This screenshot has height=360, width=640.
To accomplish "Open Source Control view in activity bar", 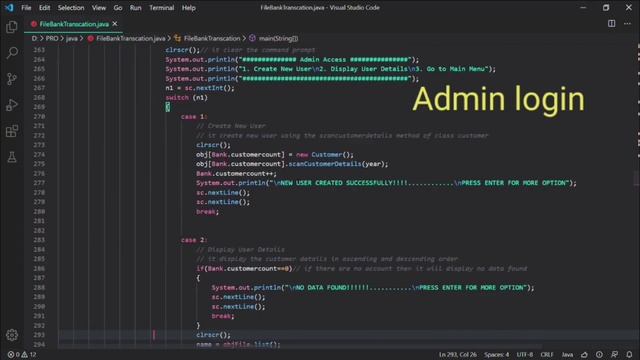I will tap(12, 79).
